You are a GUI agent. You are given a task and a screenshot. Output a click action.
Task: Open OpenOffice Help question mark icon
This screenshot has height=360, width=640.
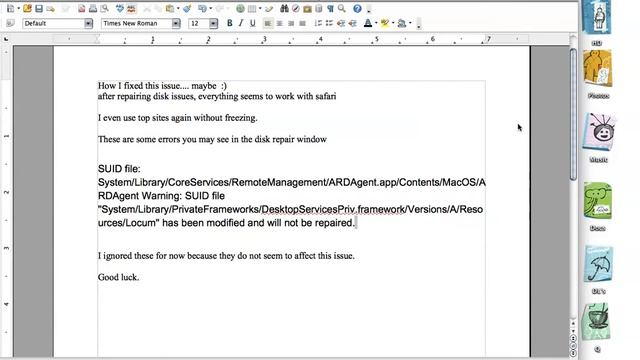pos(357,8)
